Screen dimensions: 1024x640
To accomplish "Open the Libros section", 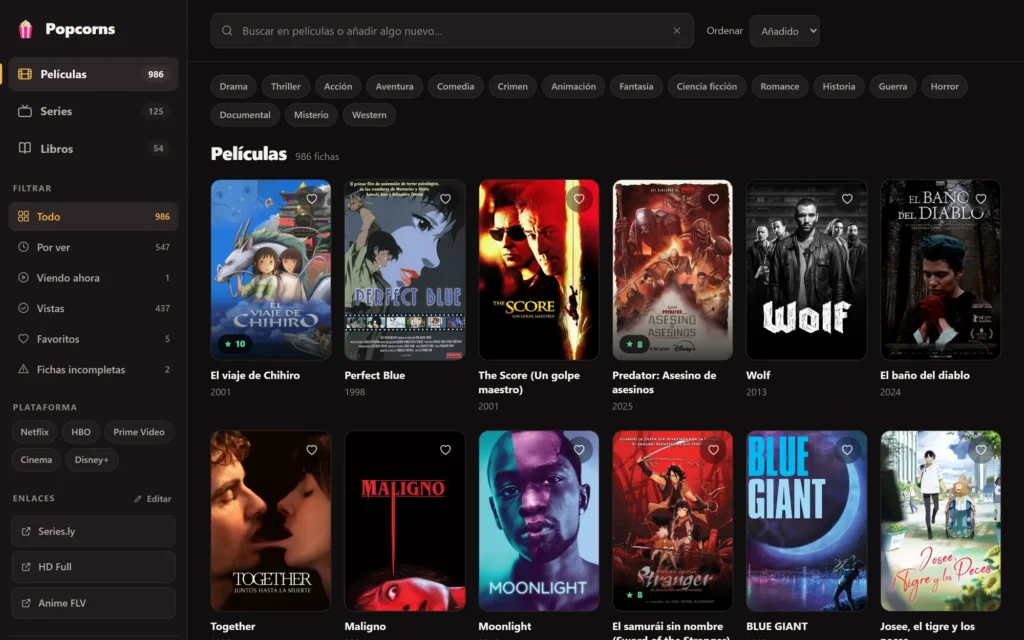I will pyautogui.click(x=93, y=148).
